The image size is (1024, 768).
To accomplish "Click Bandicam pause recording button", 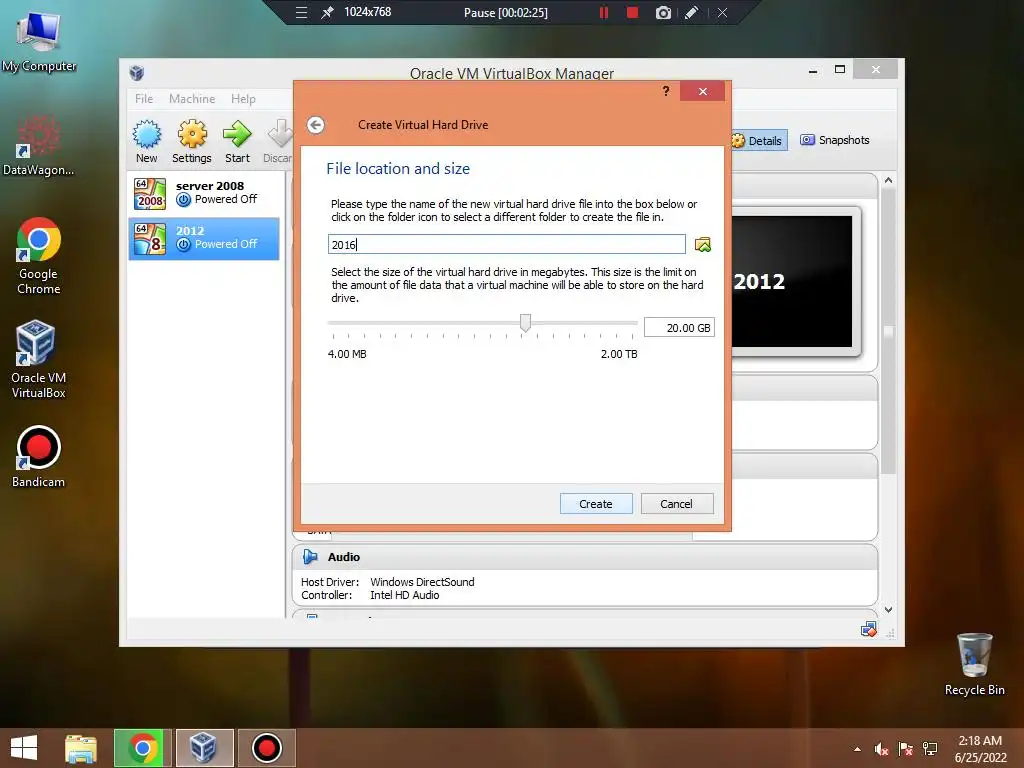I will (x=604, y=12).
